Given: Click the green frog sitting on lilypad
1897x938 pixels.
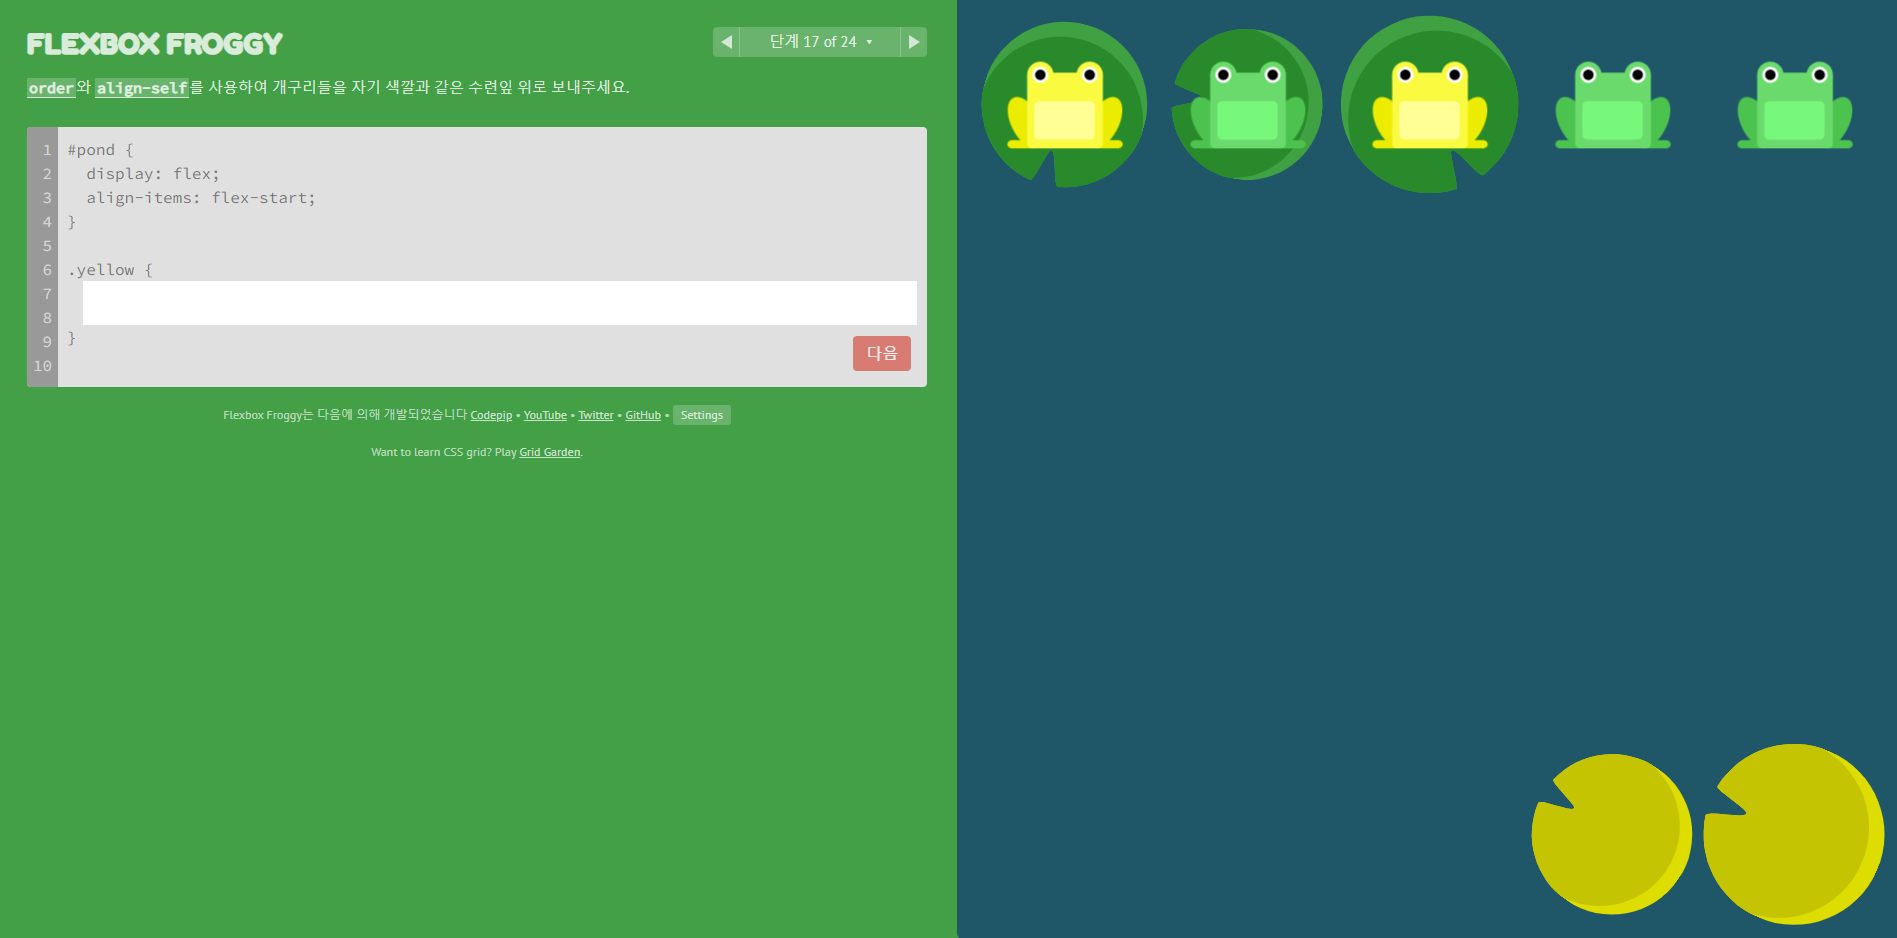Looking at the screenshot, I should pyautogui.click(x=1247, y=105).
